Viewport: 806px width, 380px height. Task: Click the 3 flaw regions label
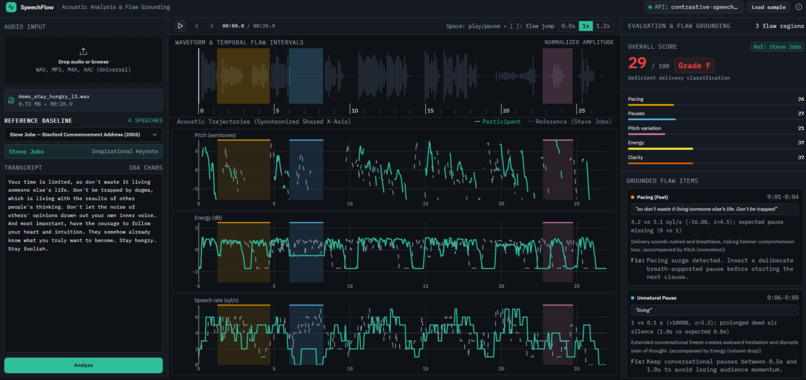779,26
